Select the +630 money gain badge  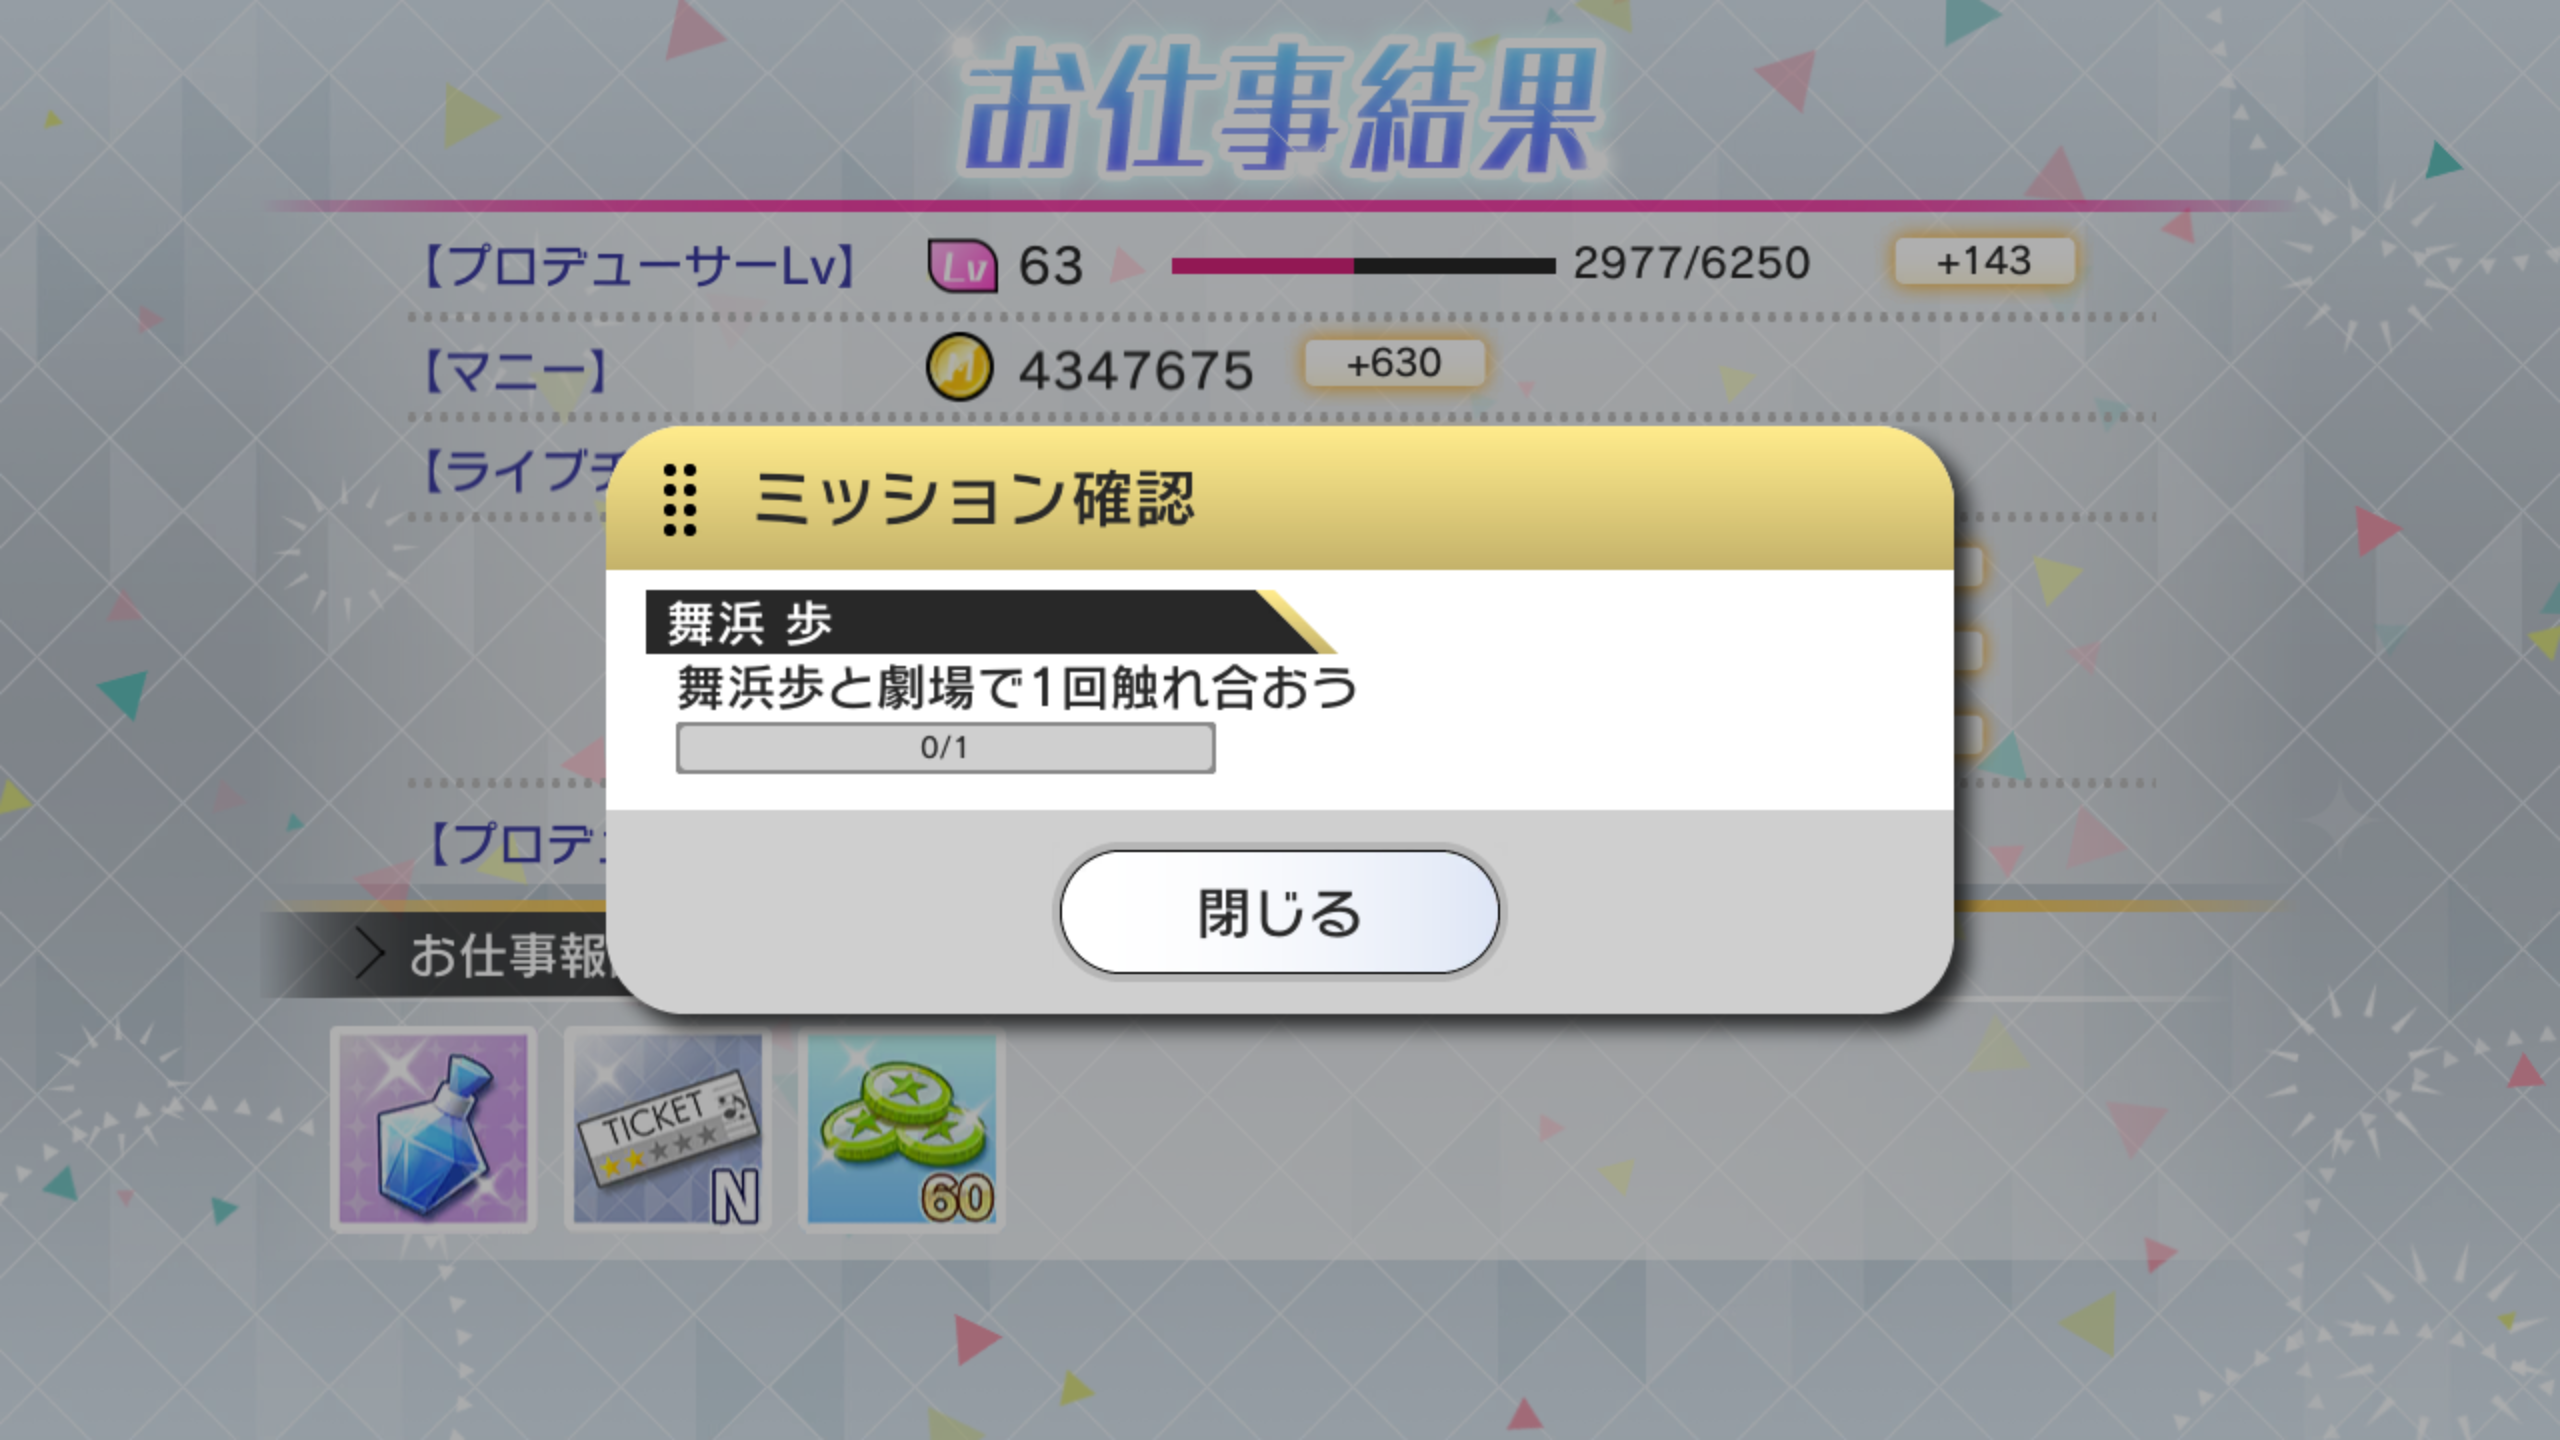tap(1394, 363)
